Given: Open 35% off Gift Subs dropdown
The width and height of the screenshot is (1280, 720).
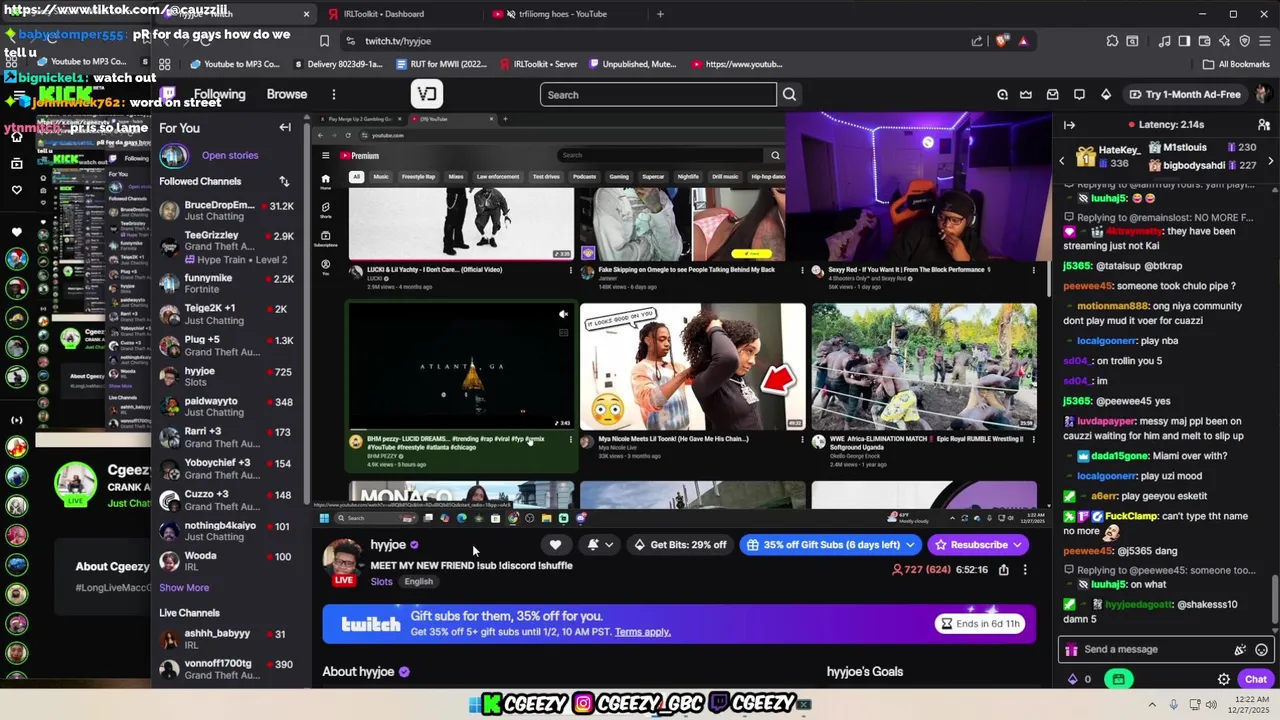Looking at the screenshot, I should (x=830, y=545).
